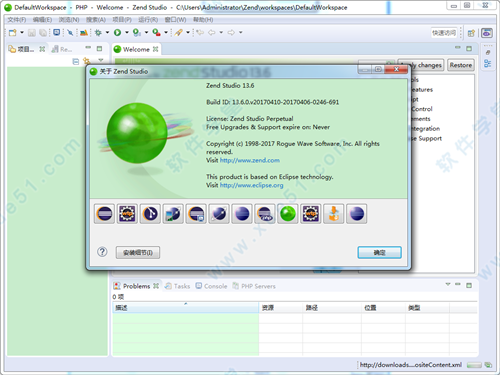Click the Search flashlight toolbar icon
This screenshot has height=375, width=500.
click(179, 32)
